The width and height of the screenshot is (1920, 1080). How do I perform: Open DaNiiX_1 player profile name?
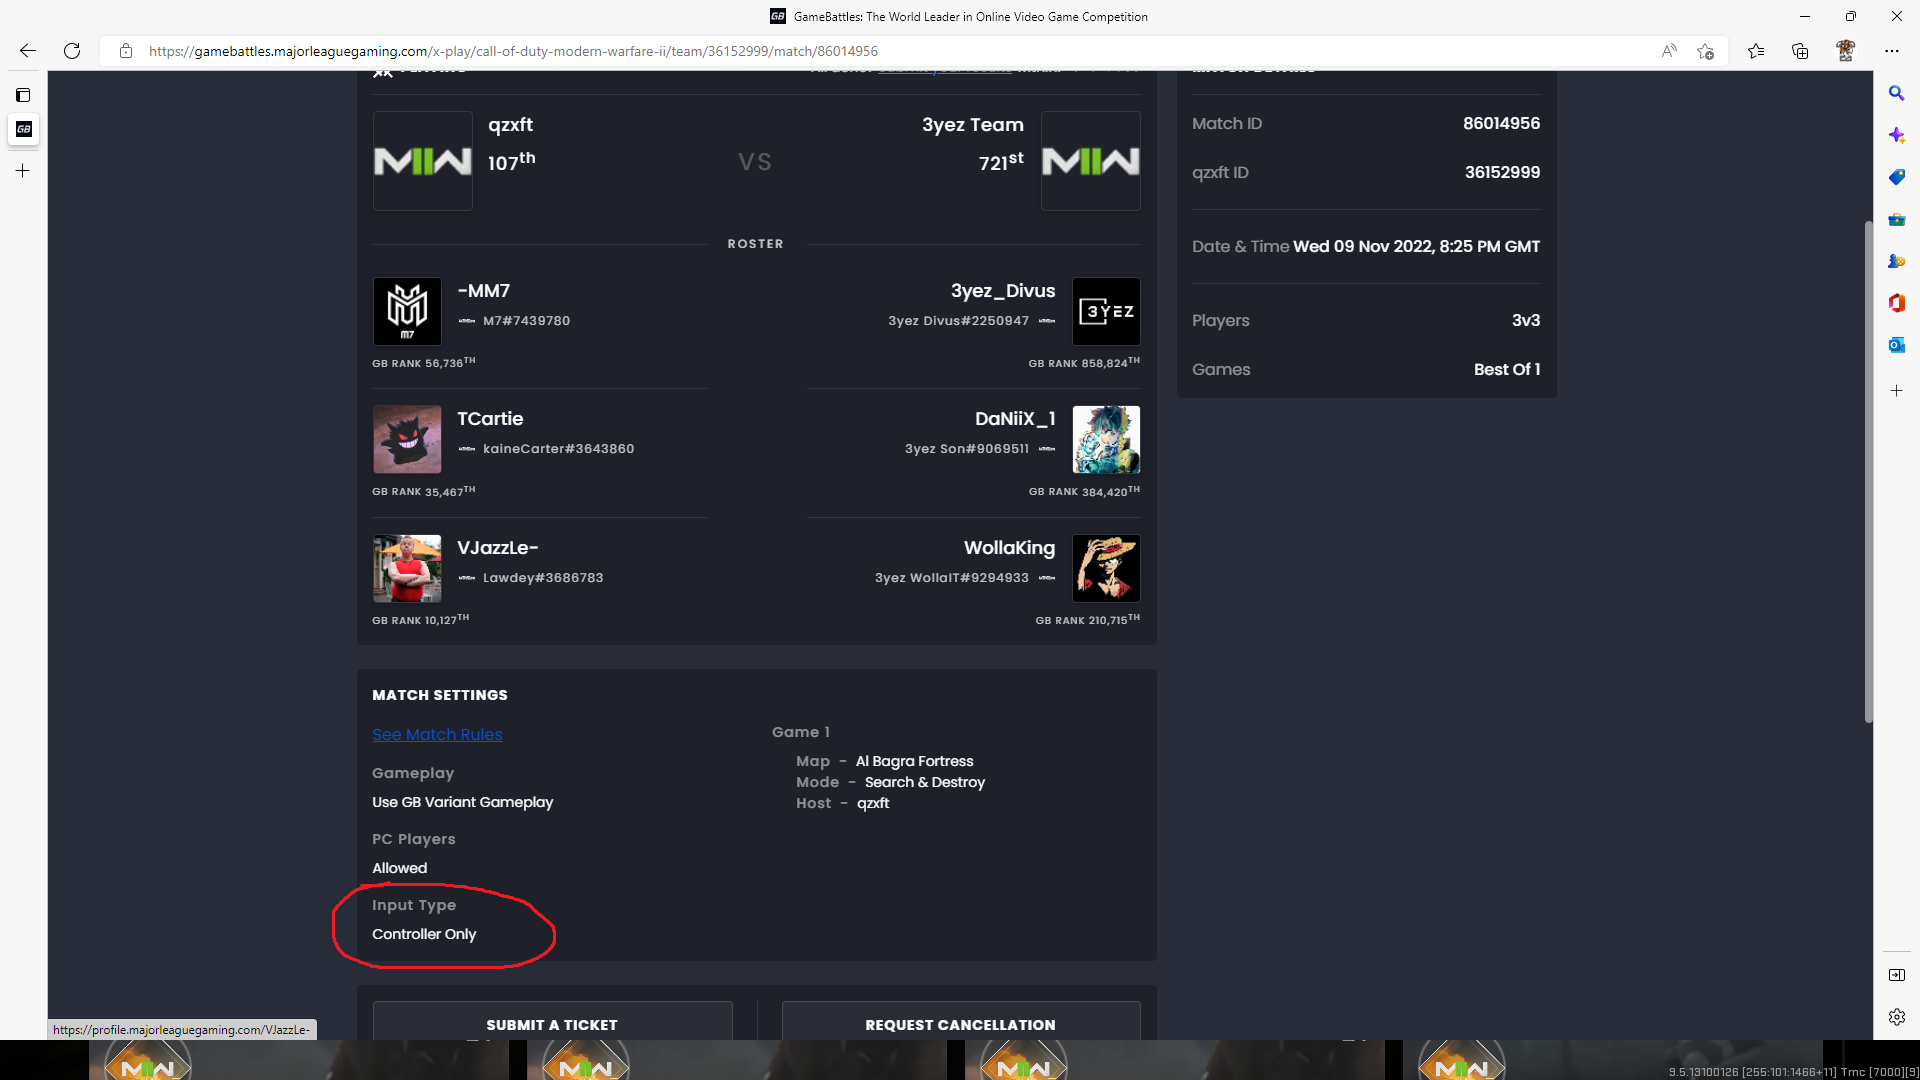[1015, 419]
